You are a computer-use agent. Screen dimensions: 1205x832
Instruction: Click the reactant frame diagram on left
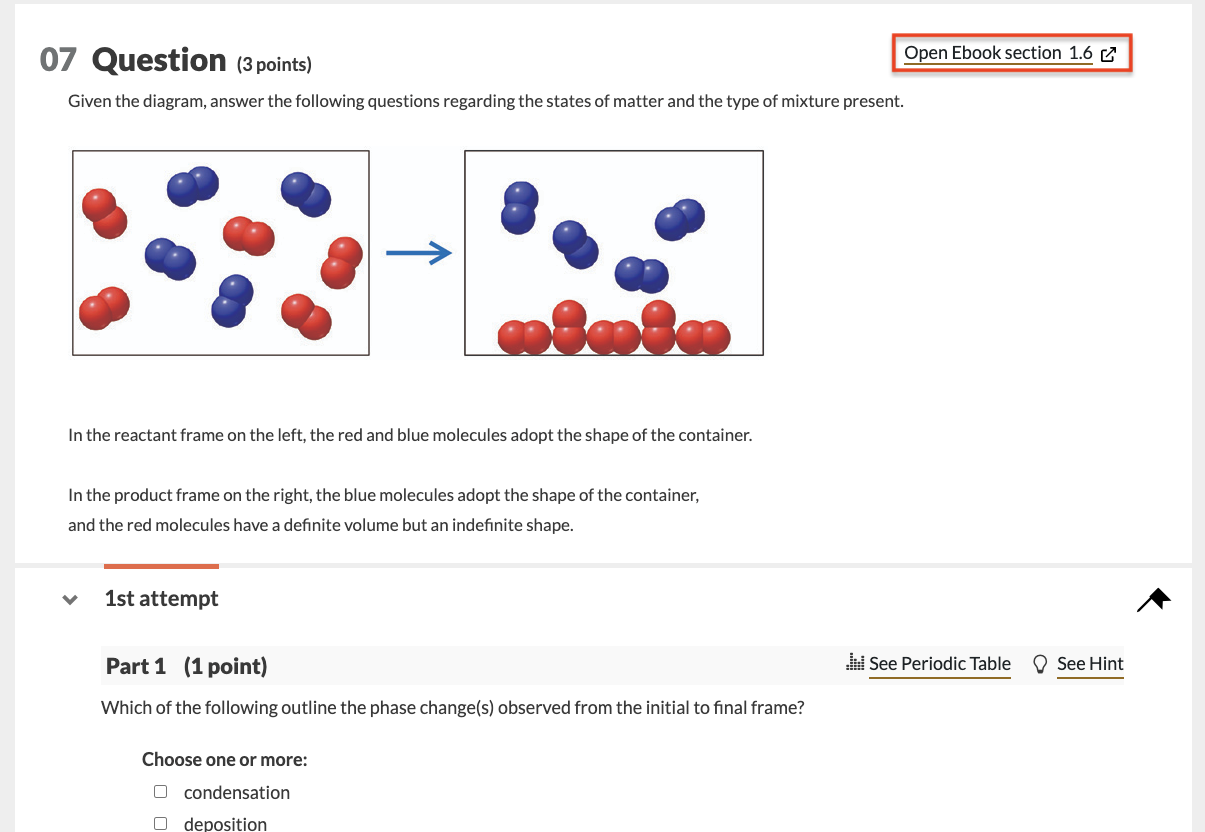click(220, 252)
